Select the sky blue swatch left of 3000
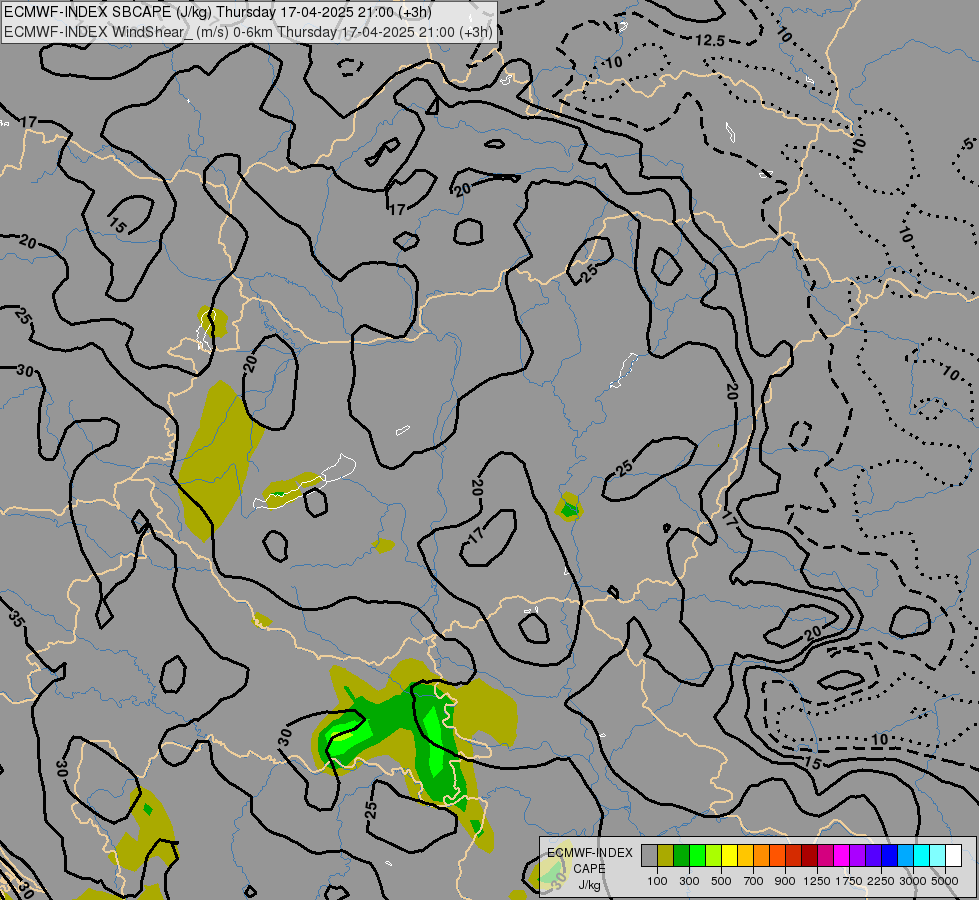 (905, 855)
